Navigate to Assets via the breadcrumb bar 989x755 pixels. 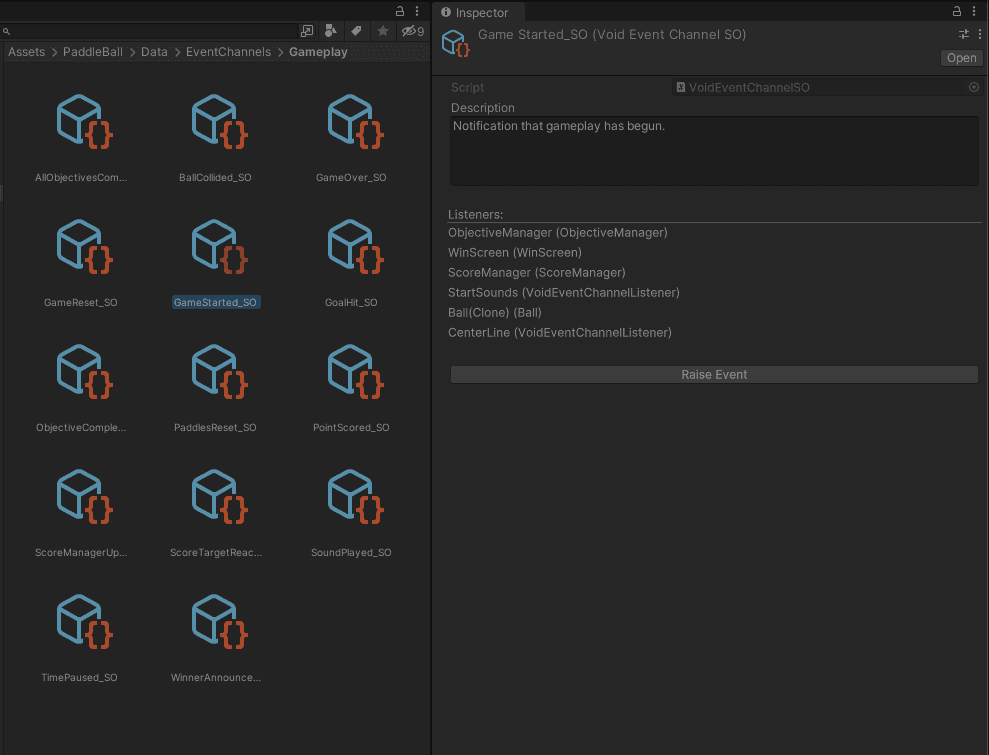[26, 51]
